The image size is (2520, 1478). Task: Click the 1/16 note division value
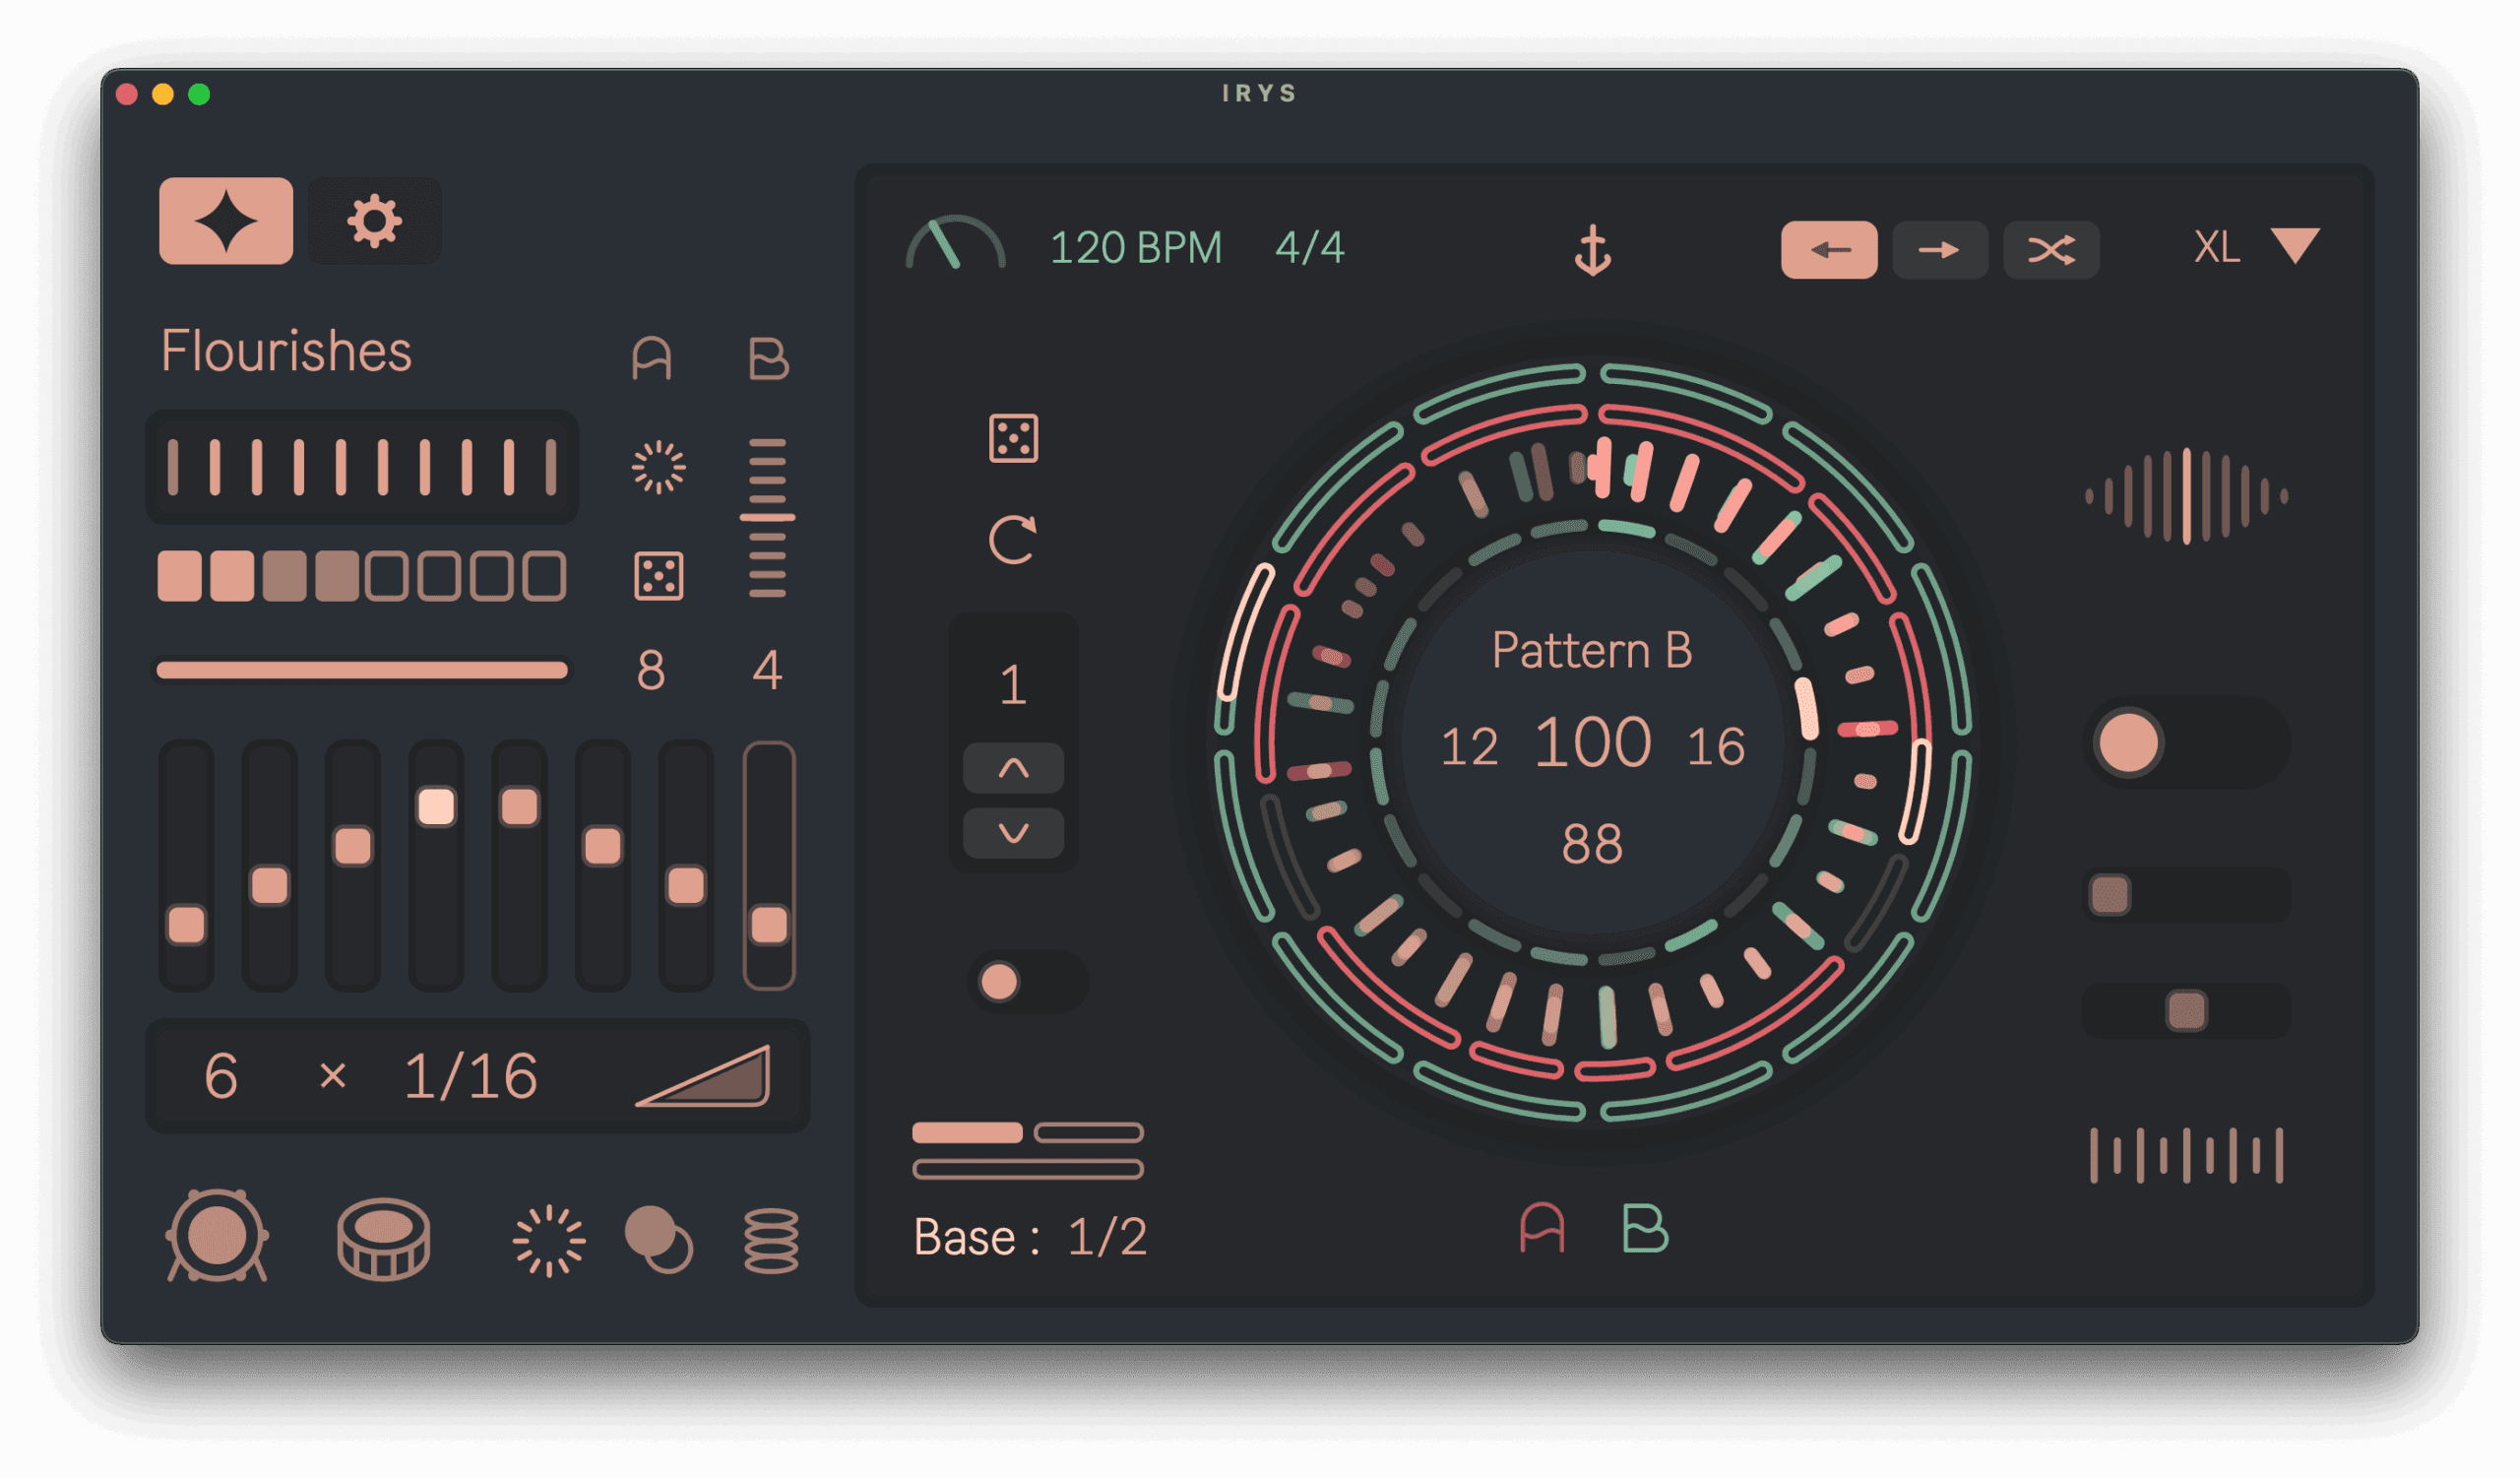coord(470,1077)
